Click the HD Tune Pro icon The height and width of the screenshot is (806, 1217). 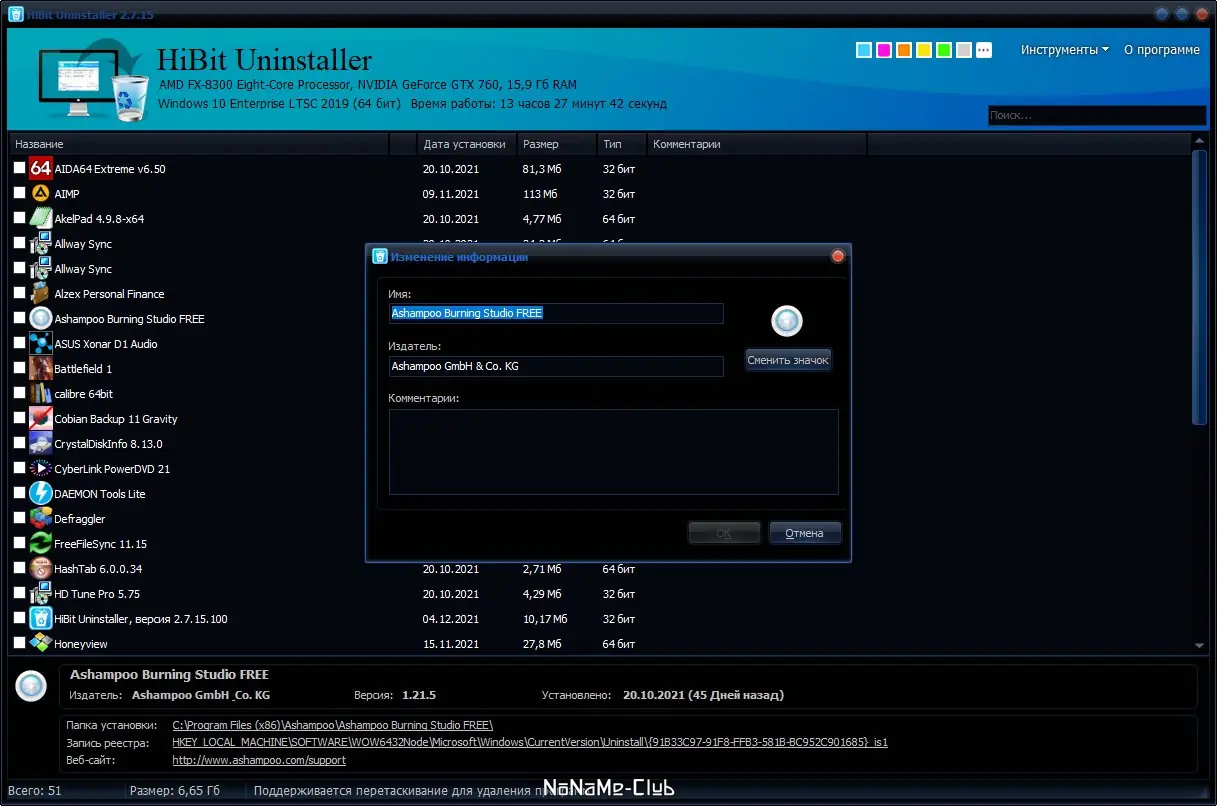[x=41, y=593]
